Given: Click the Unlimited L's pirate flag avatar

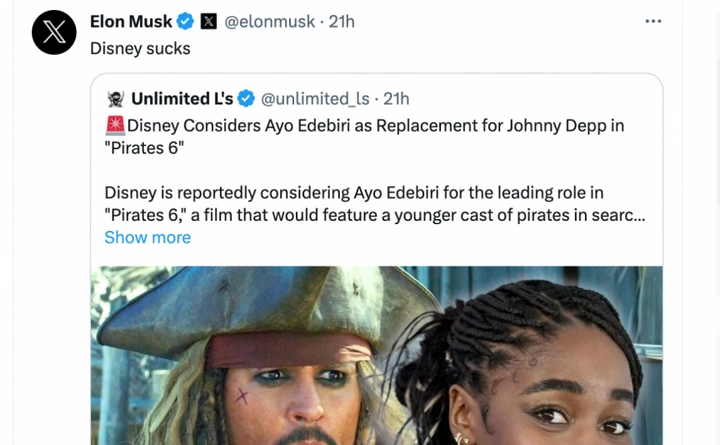Looking at the screenshot, I should (x=116, y=98).
